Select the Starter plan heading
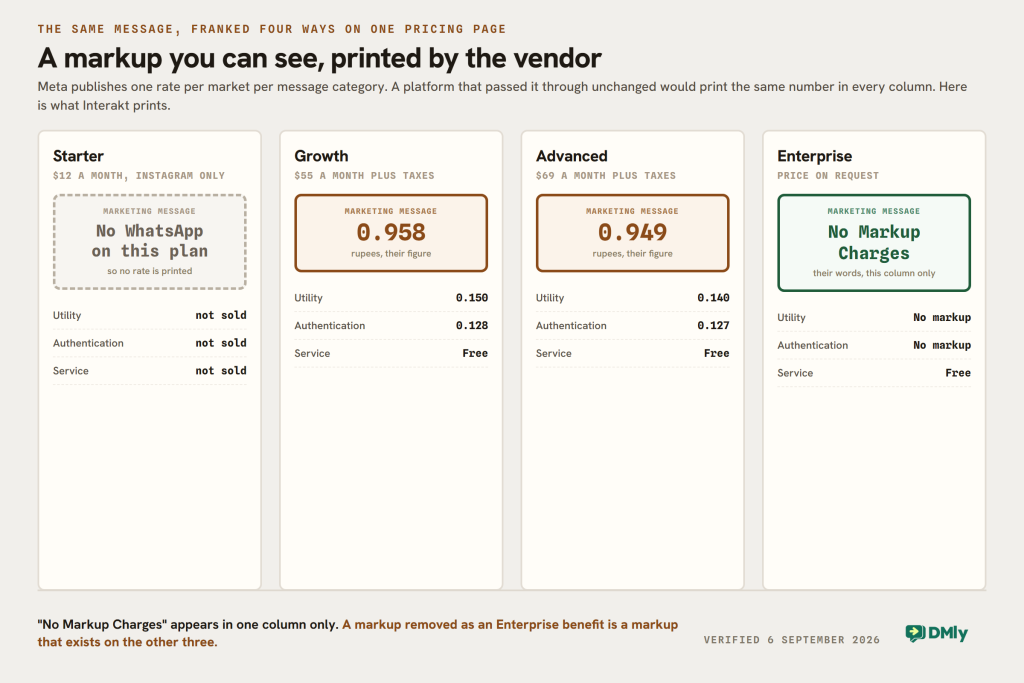 coord(78,156)
